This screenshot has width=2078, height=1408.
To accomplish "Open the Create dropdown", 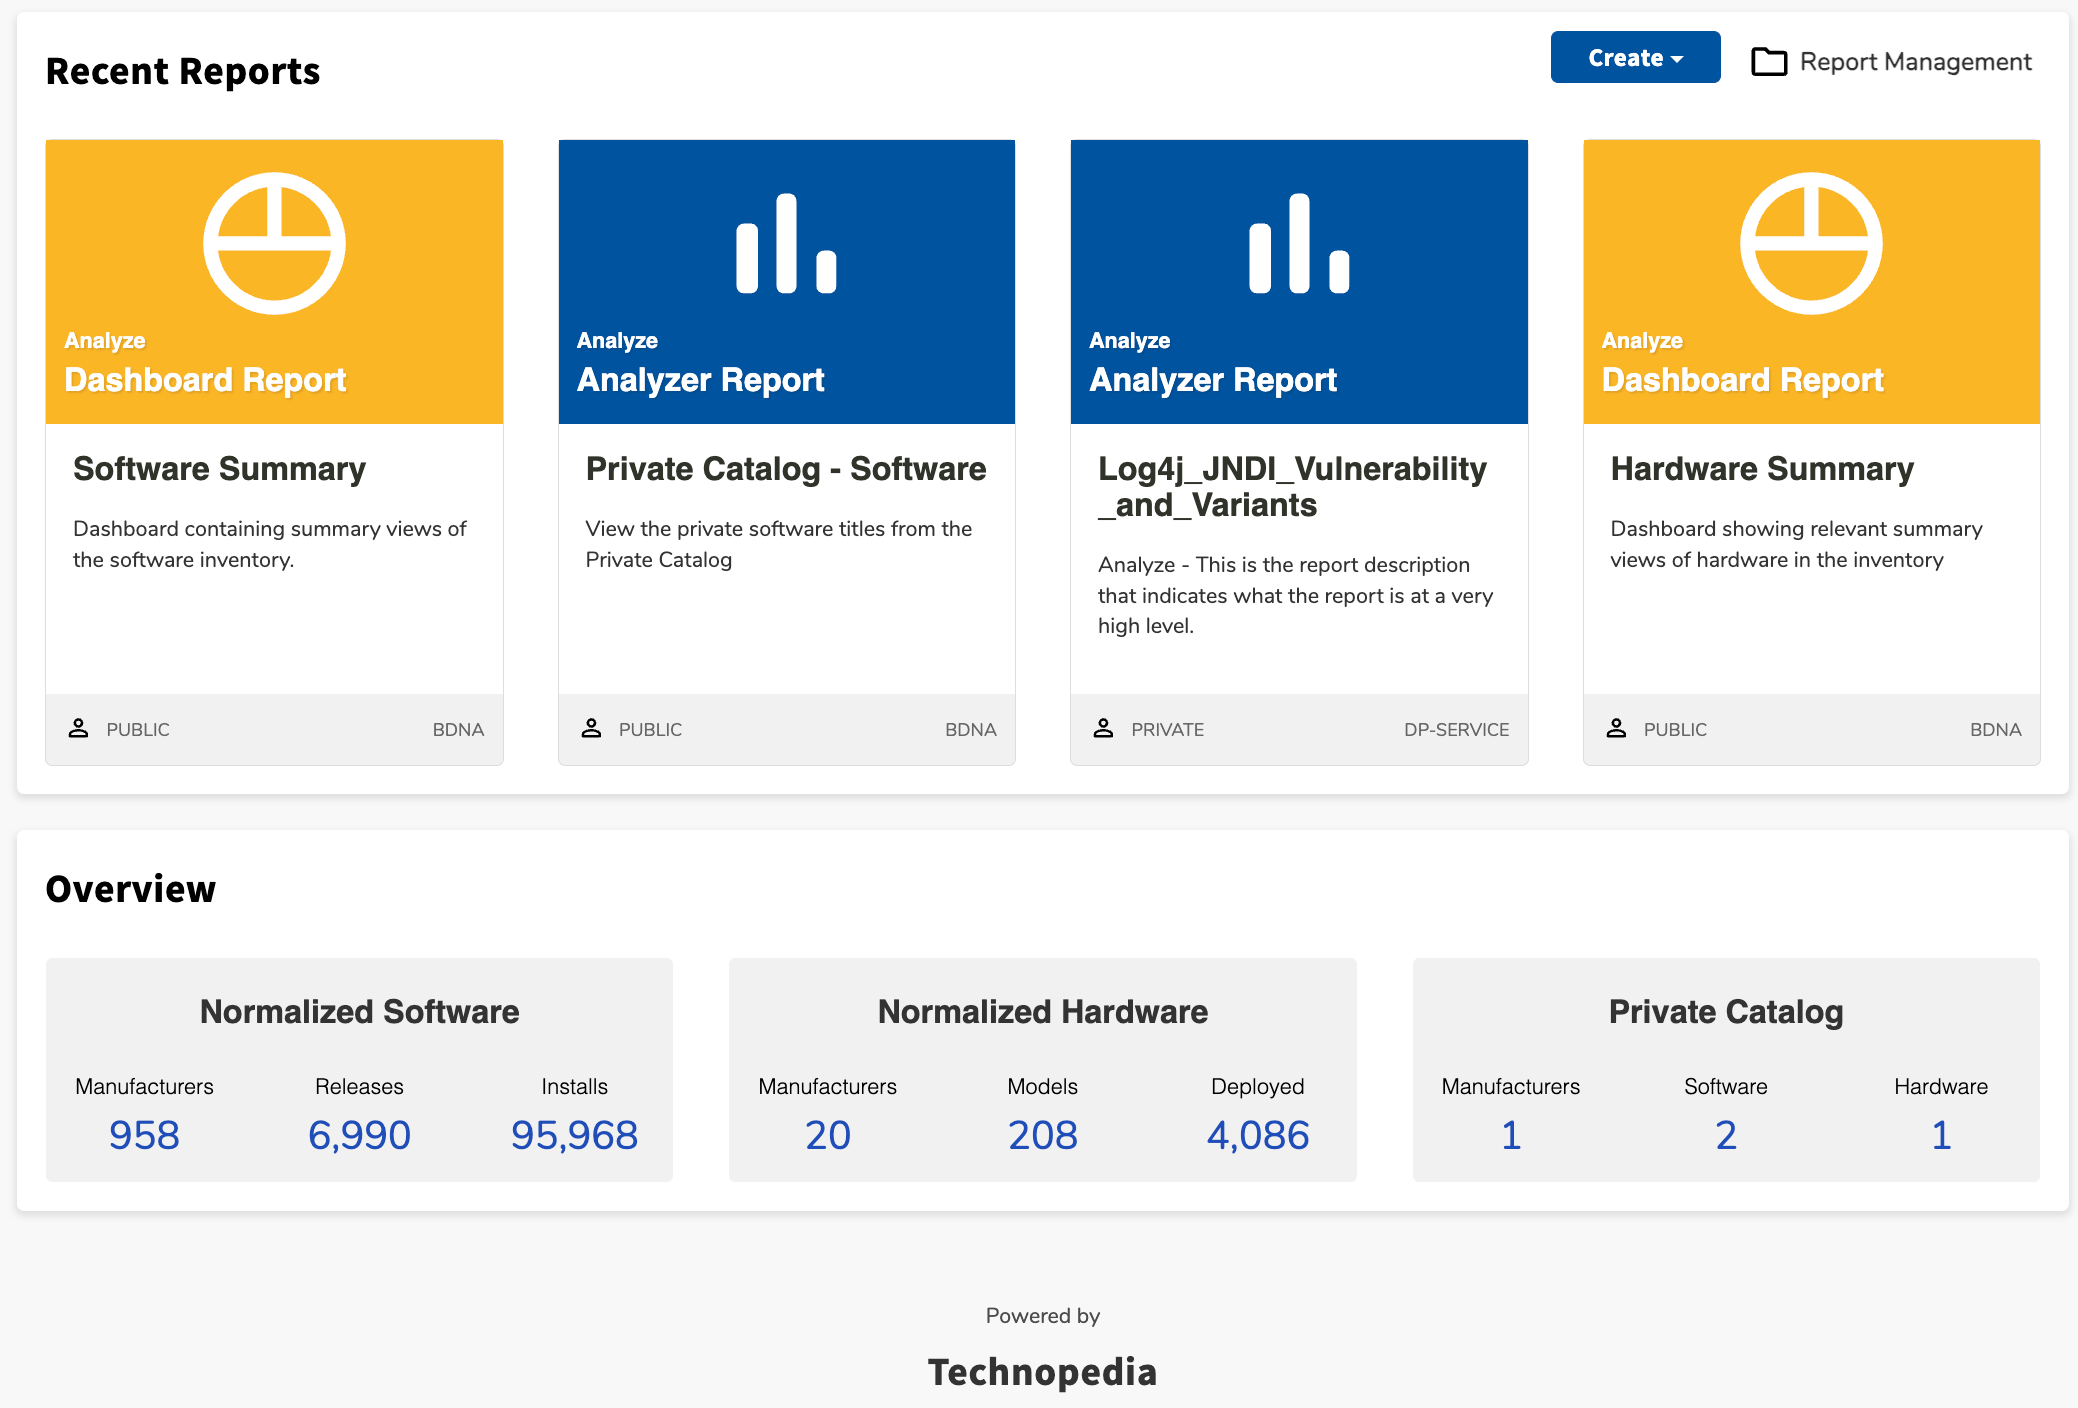I will (x=1634, y=57).
